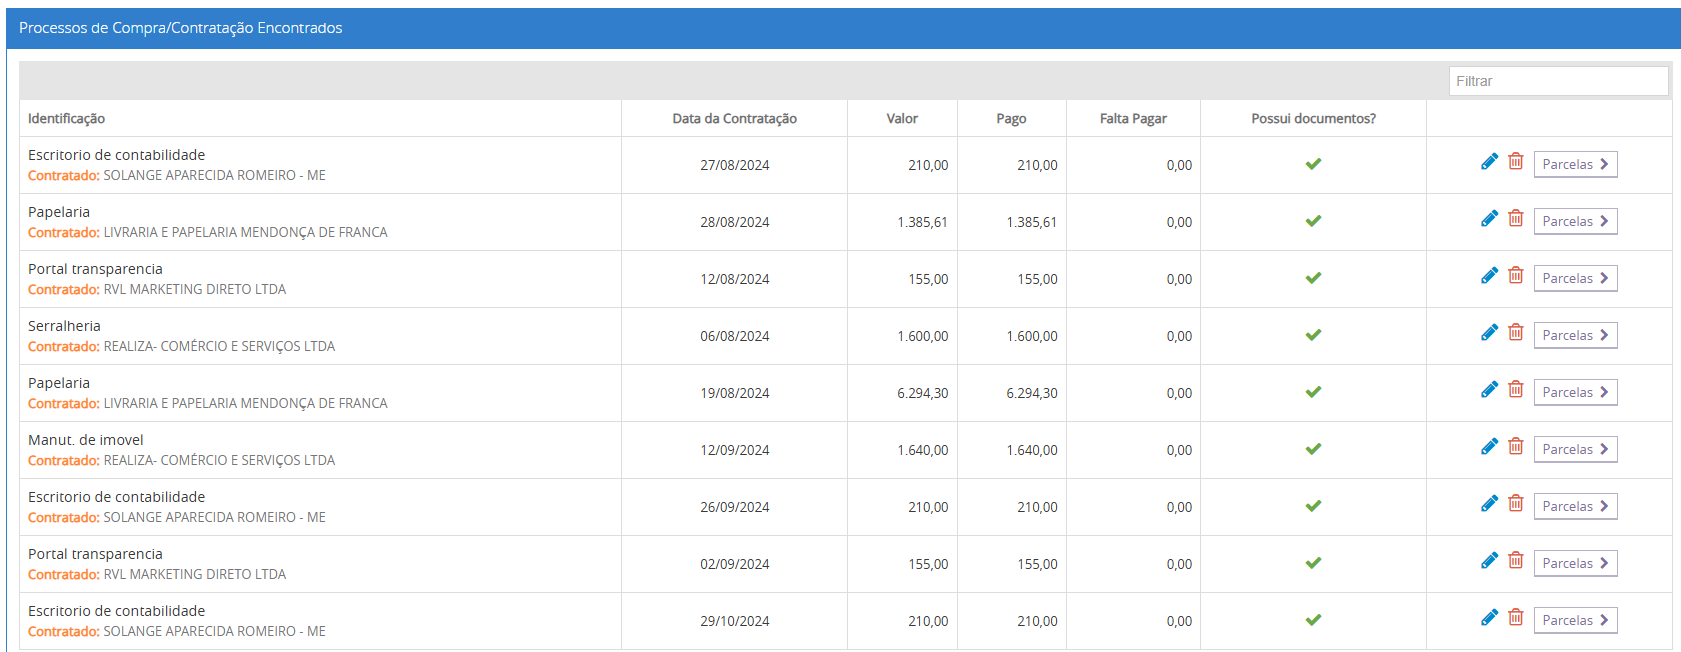Edit the Serralheria purchase entry
The width and height of the screenshot is (1681, 652).
1489,333
